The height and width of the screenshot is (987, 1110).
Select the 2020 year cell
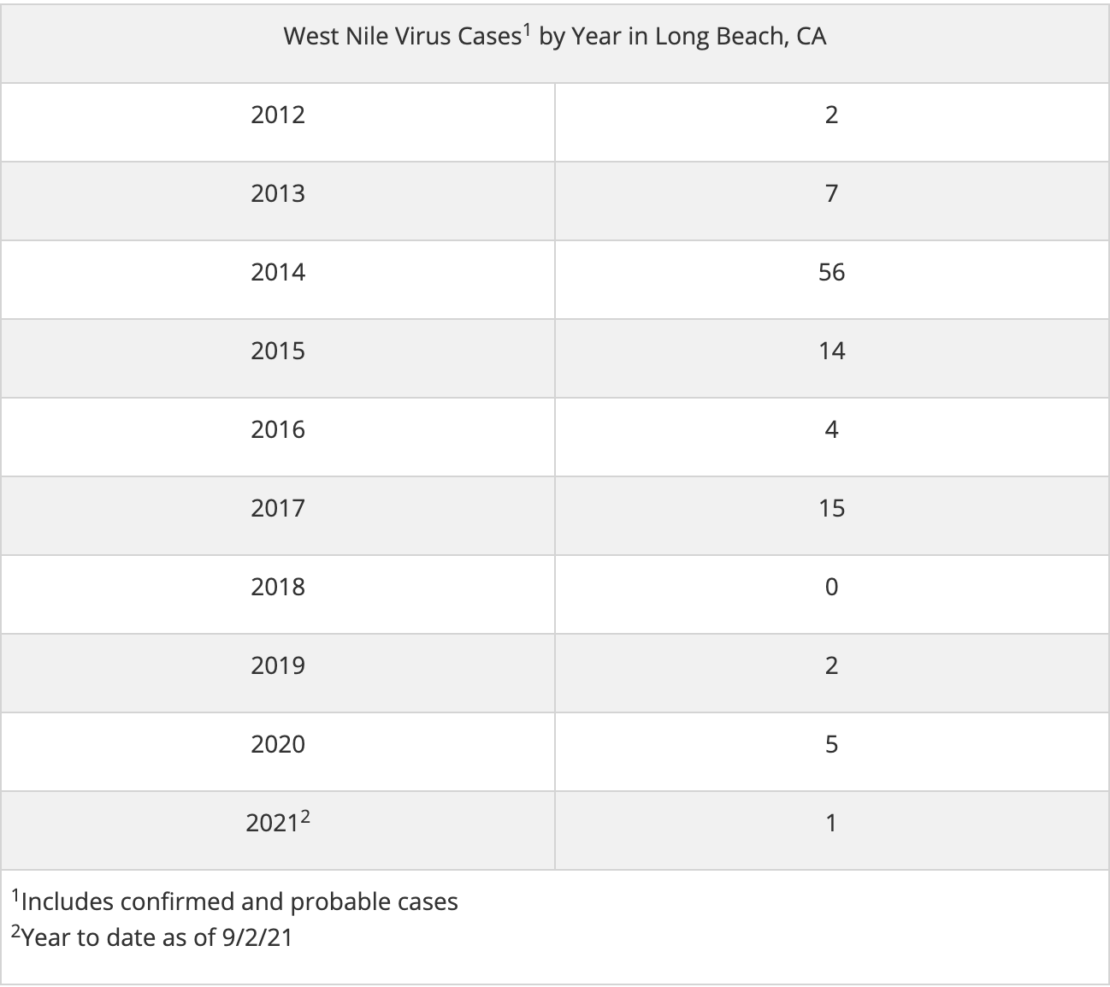pyautogui.click(x=277, y=745)
